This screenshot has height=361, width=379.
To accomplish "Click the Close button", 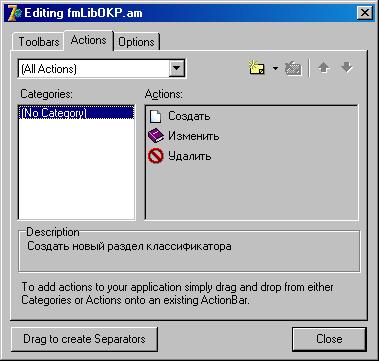I will 329,339.
